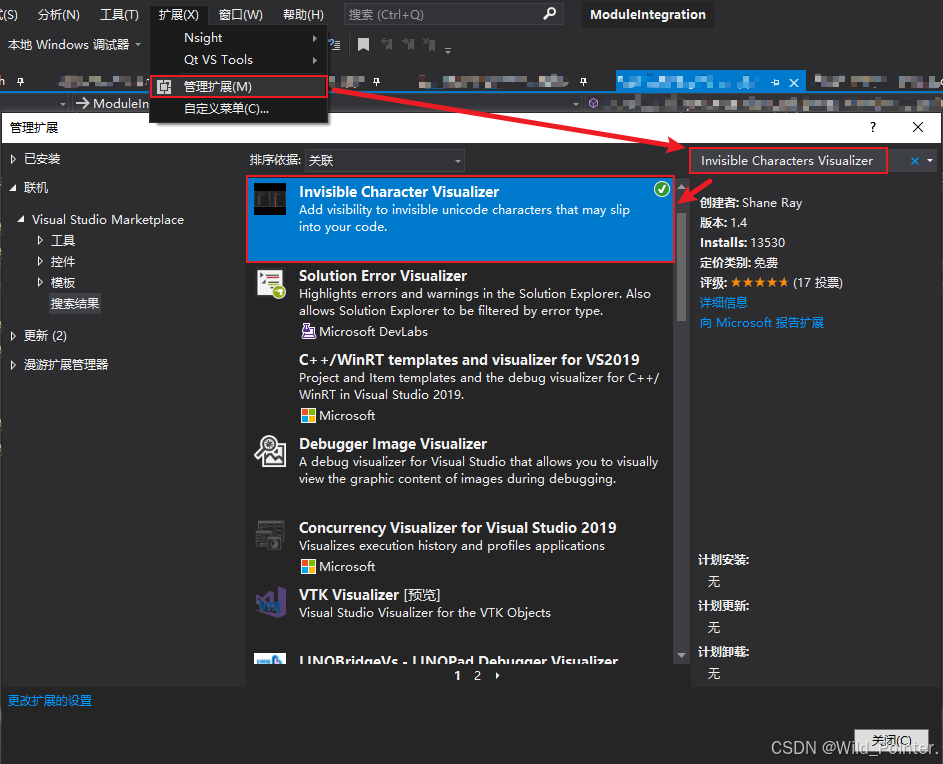Open the 帮助(H) menu
Image resolution: width=943 pixels, height=764 pixels.
pyautogui.click(x=303, y=14)
